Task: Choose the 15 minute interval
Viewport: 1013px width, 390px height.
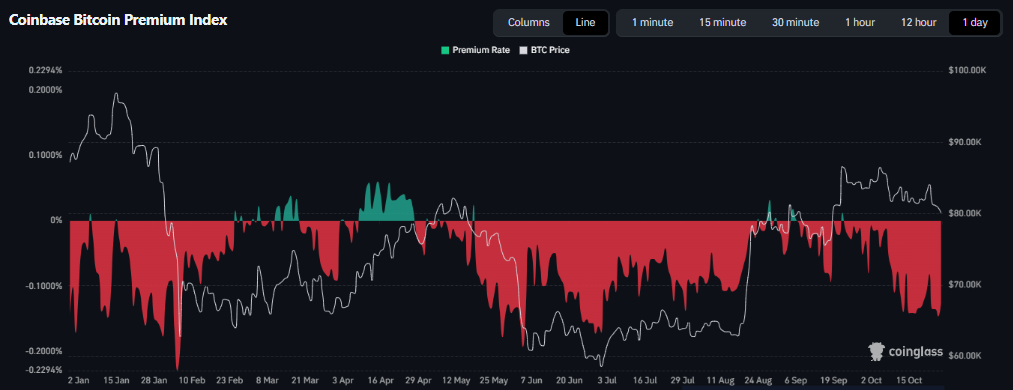Action: (722, 23)
